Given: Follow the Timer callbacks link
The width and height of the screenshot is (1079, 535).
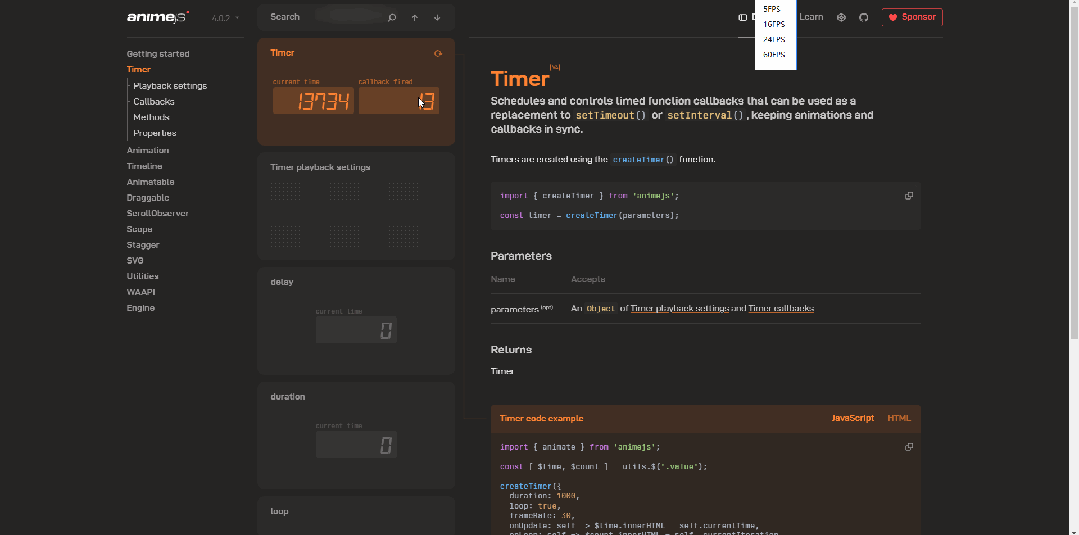Looking at the screenshot, I should [781, 308].
